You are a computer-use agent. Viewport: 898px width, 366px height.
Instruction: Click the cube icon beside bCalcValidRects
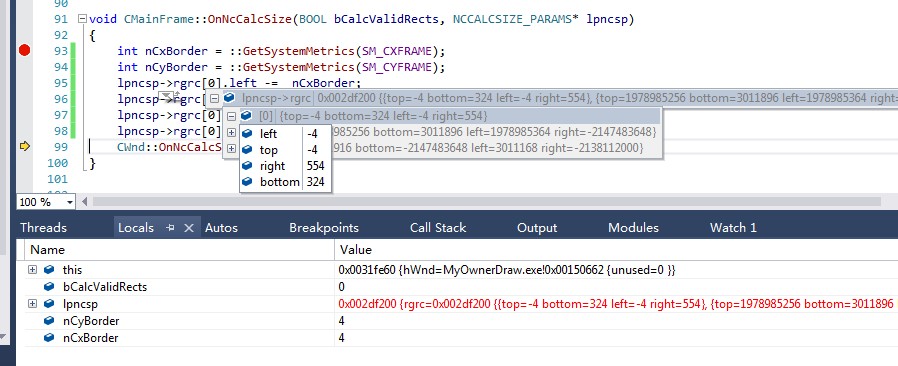49,286
